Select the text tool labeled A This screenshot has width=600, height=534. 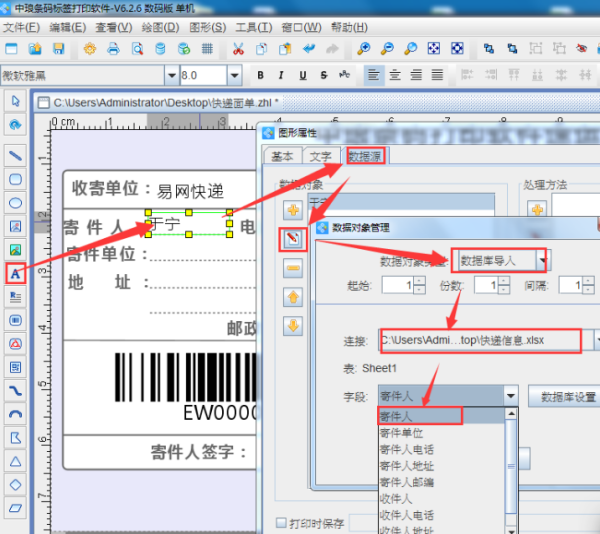coord(15,272)
